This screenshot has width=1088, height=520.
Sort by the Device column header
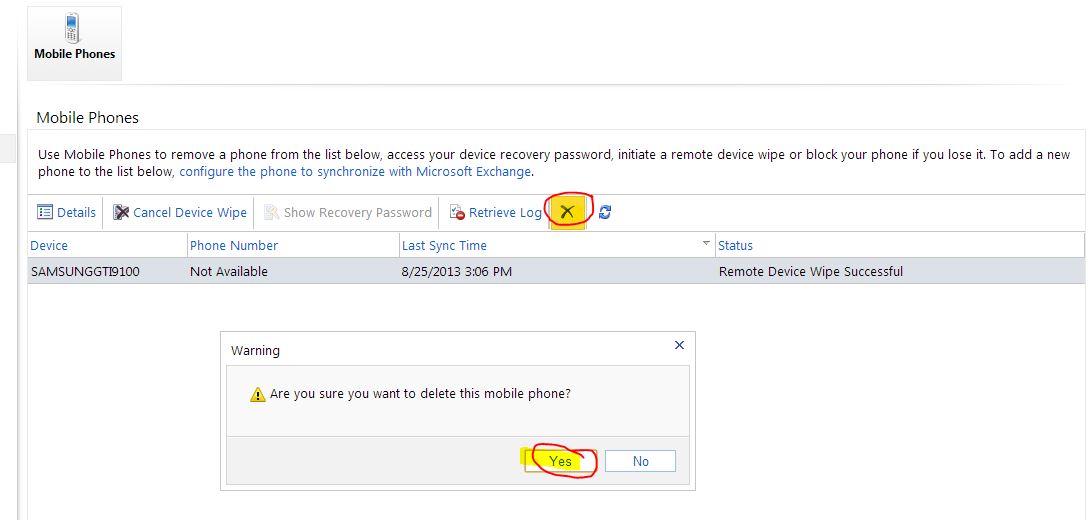(x=49, y=245)
